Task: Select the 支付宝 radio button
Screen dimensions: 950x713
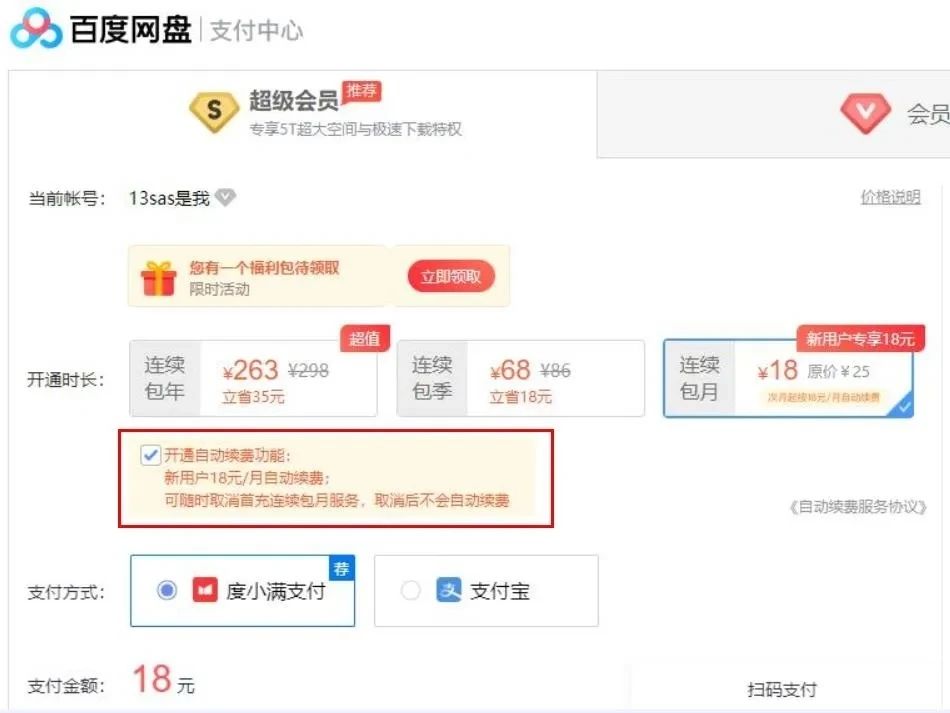Action: 410,590
